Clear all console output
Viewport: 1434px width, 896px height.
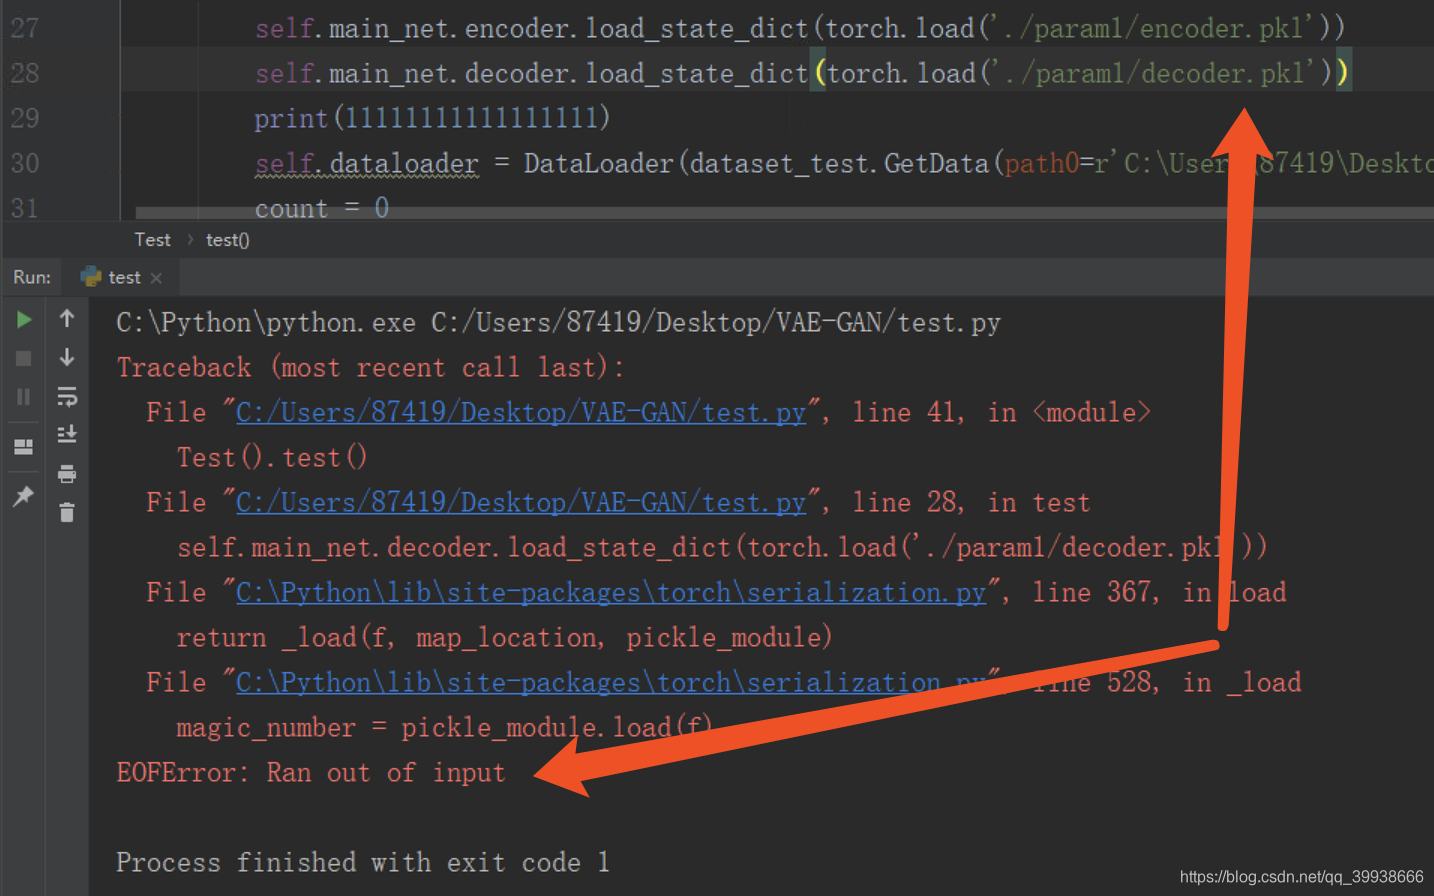click(x=67, y=513)
